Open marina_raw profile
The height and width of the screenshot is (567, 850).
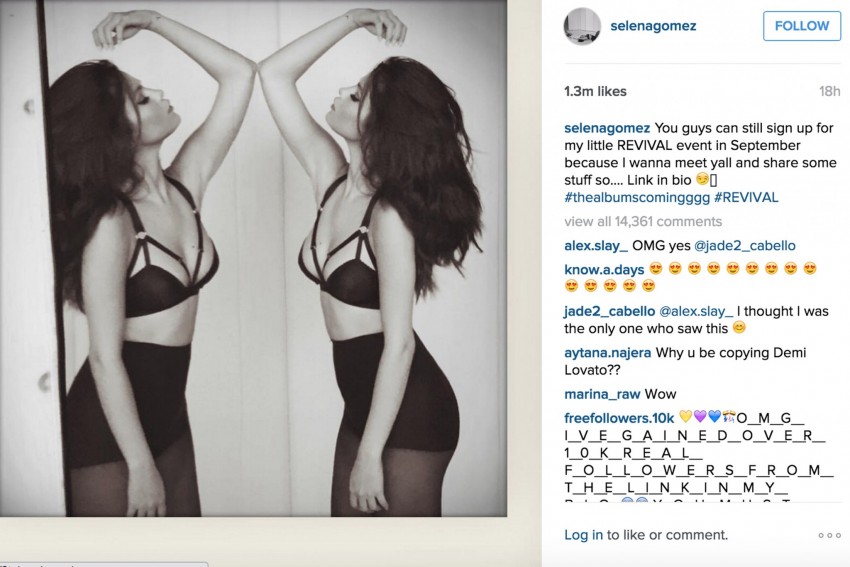pyautogui.click(x=602, y=394)
